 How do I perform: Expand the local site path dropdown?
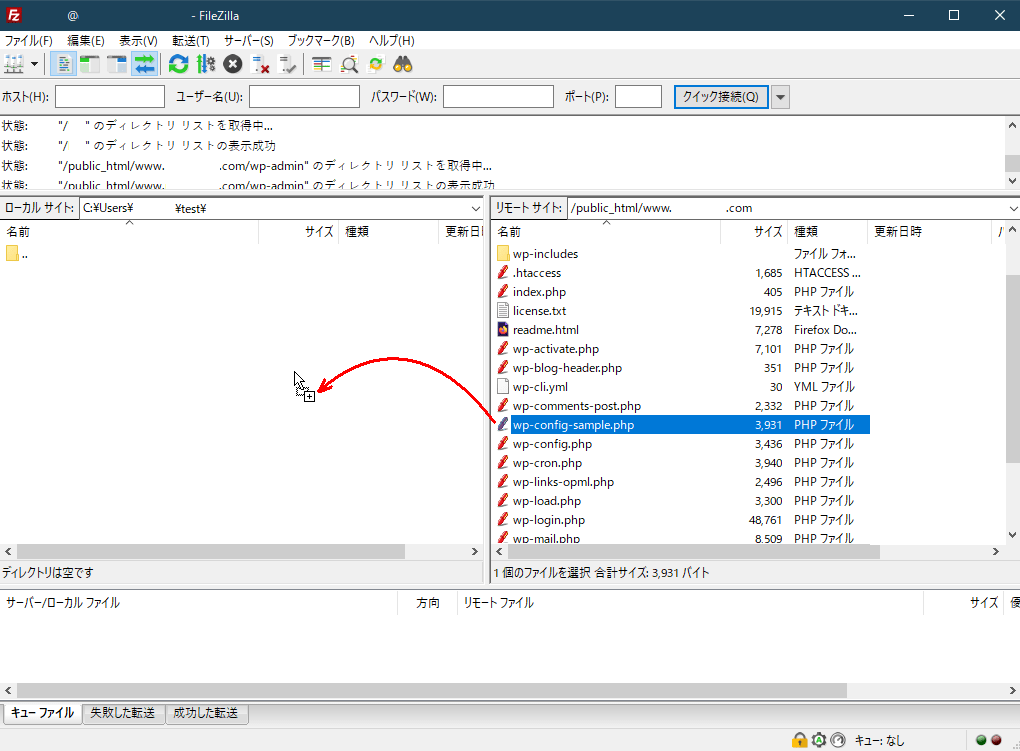(476, 208)
